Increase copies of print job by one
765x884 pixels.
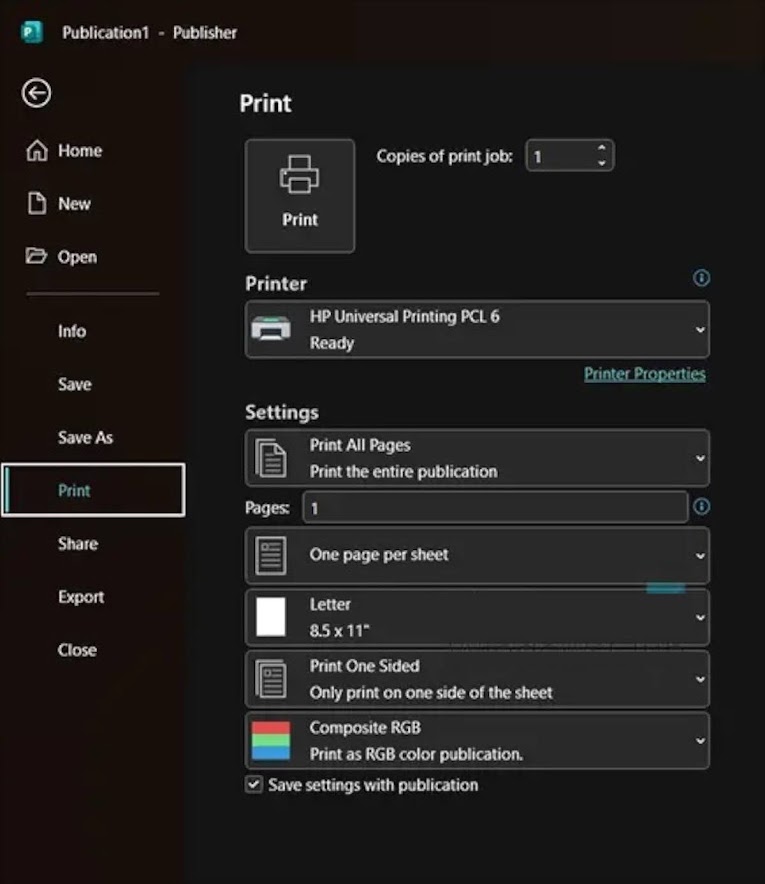(602, 148)
